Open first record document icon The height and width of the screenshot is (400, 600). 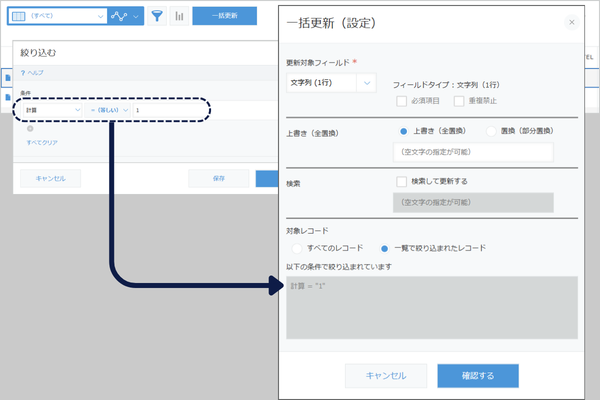tap(8, 78)
